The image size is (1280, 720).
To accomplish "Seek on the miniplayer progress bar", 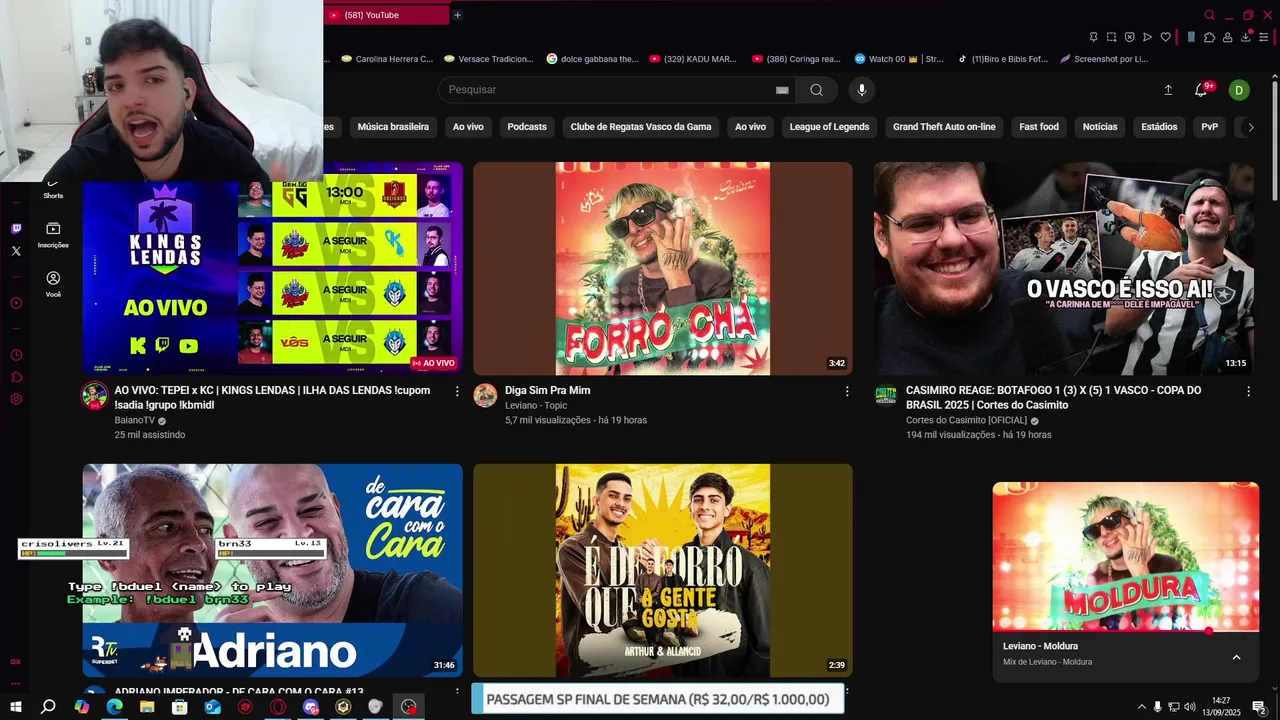I will point(1126,631).
